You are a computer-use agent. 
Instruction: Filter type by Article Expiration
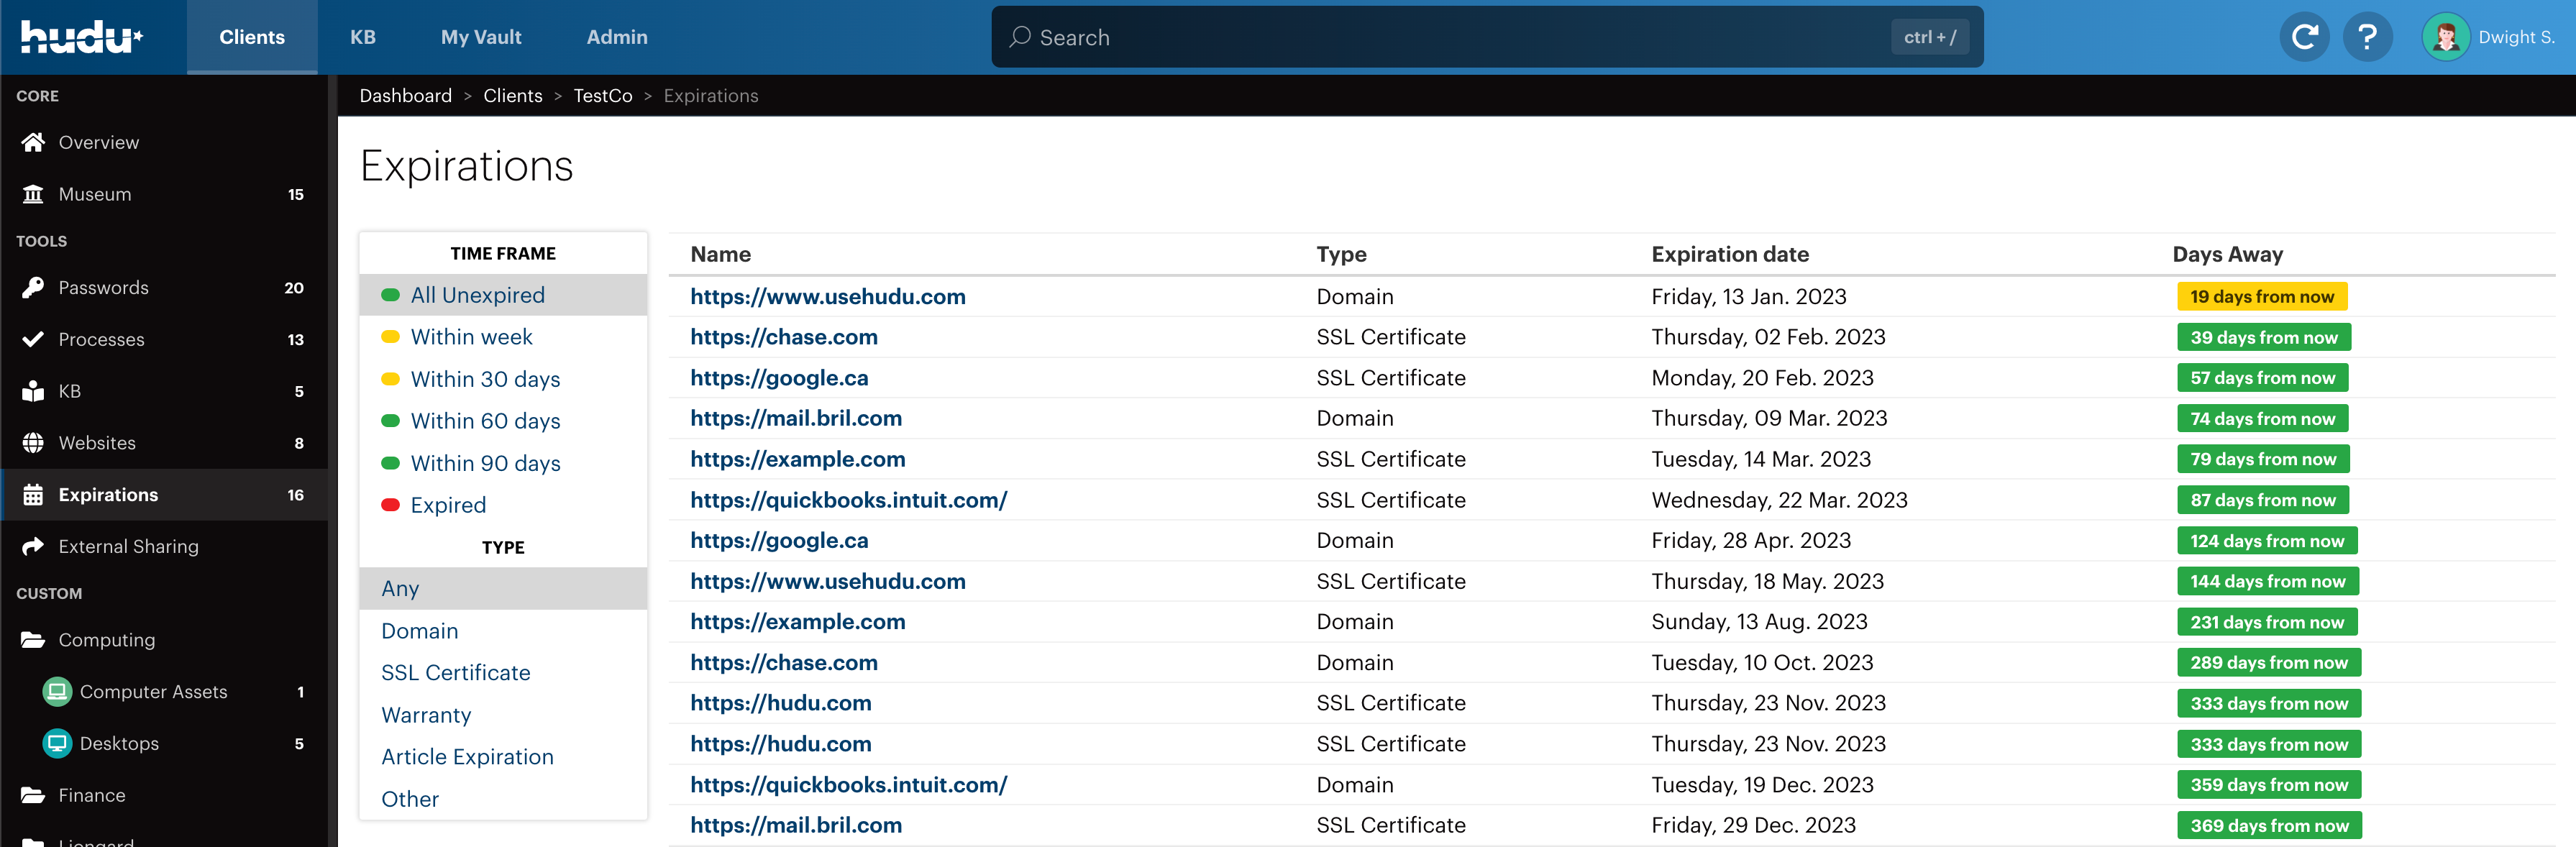[x=503, y=757]
